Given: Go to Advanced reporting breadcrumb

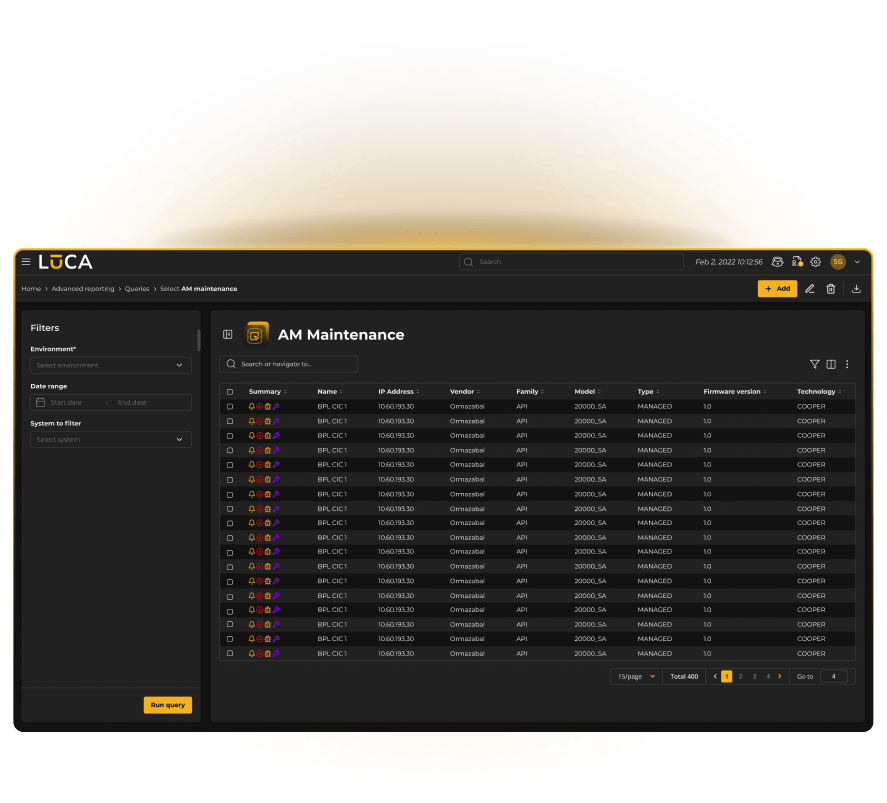Looking at the screenshot, I should (x=83, y=289).
